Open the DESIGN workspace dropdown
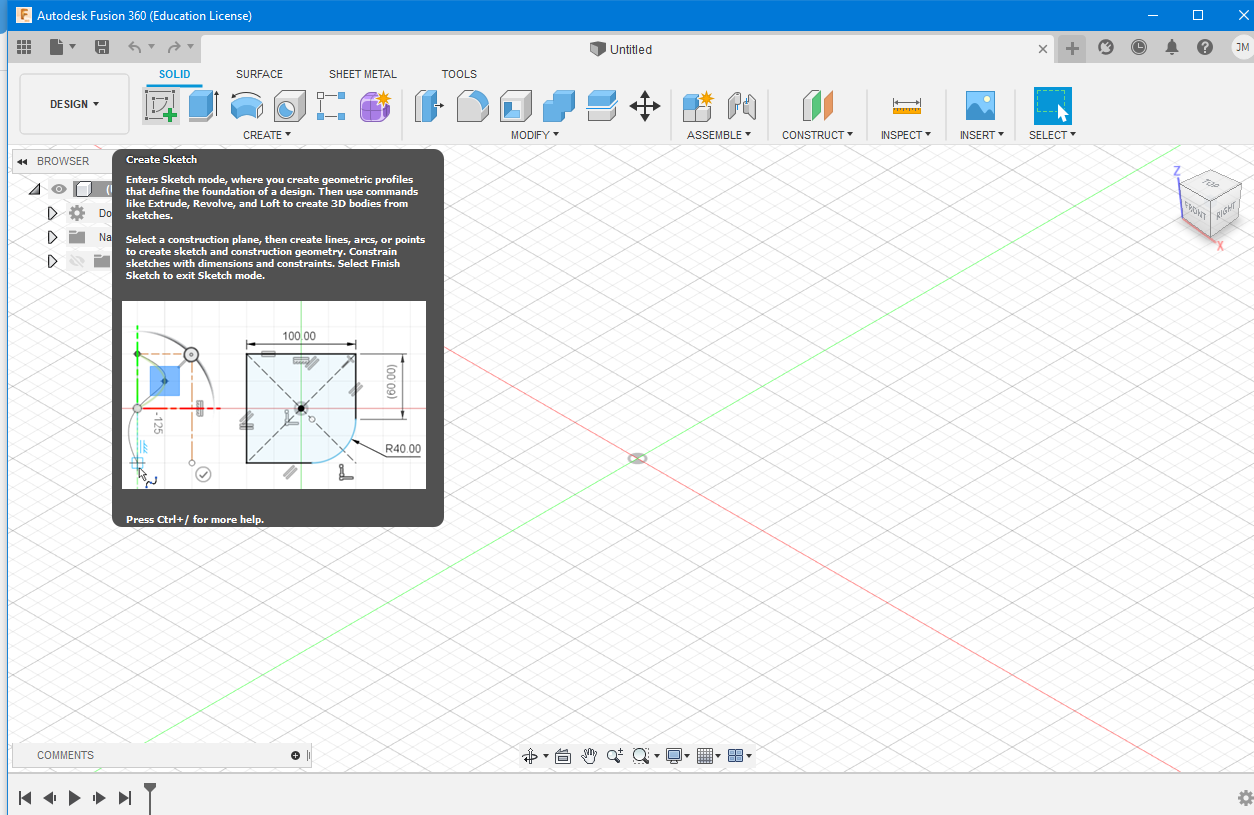1254x815 pixels. click(x=74, y=104)
